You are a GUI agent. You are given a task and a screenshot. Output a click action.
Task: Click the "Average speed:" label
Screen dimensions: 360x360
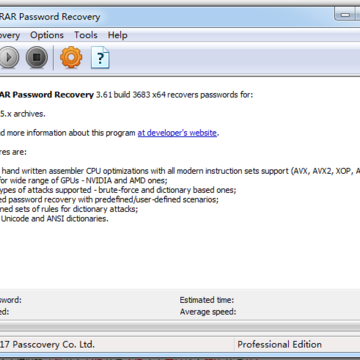[x=208, y=312]
